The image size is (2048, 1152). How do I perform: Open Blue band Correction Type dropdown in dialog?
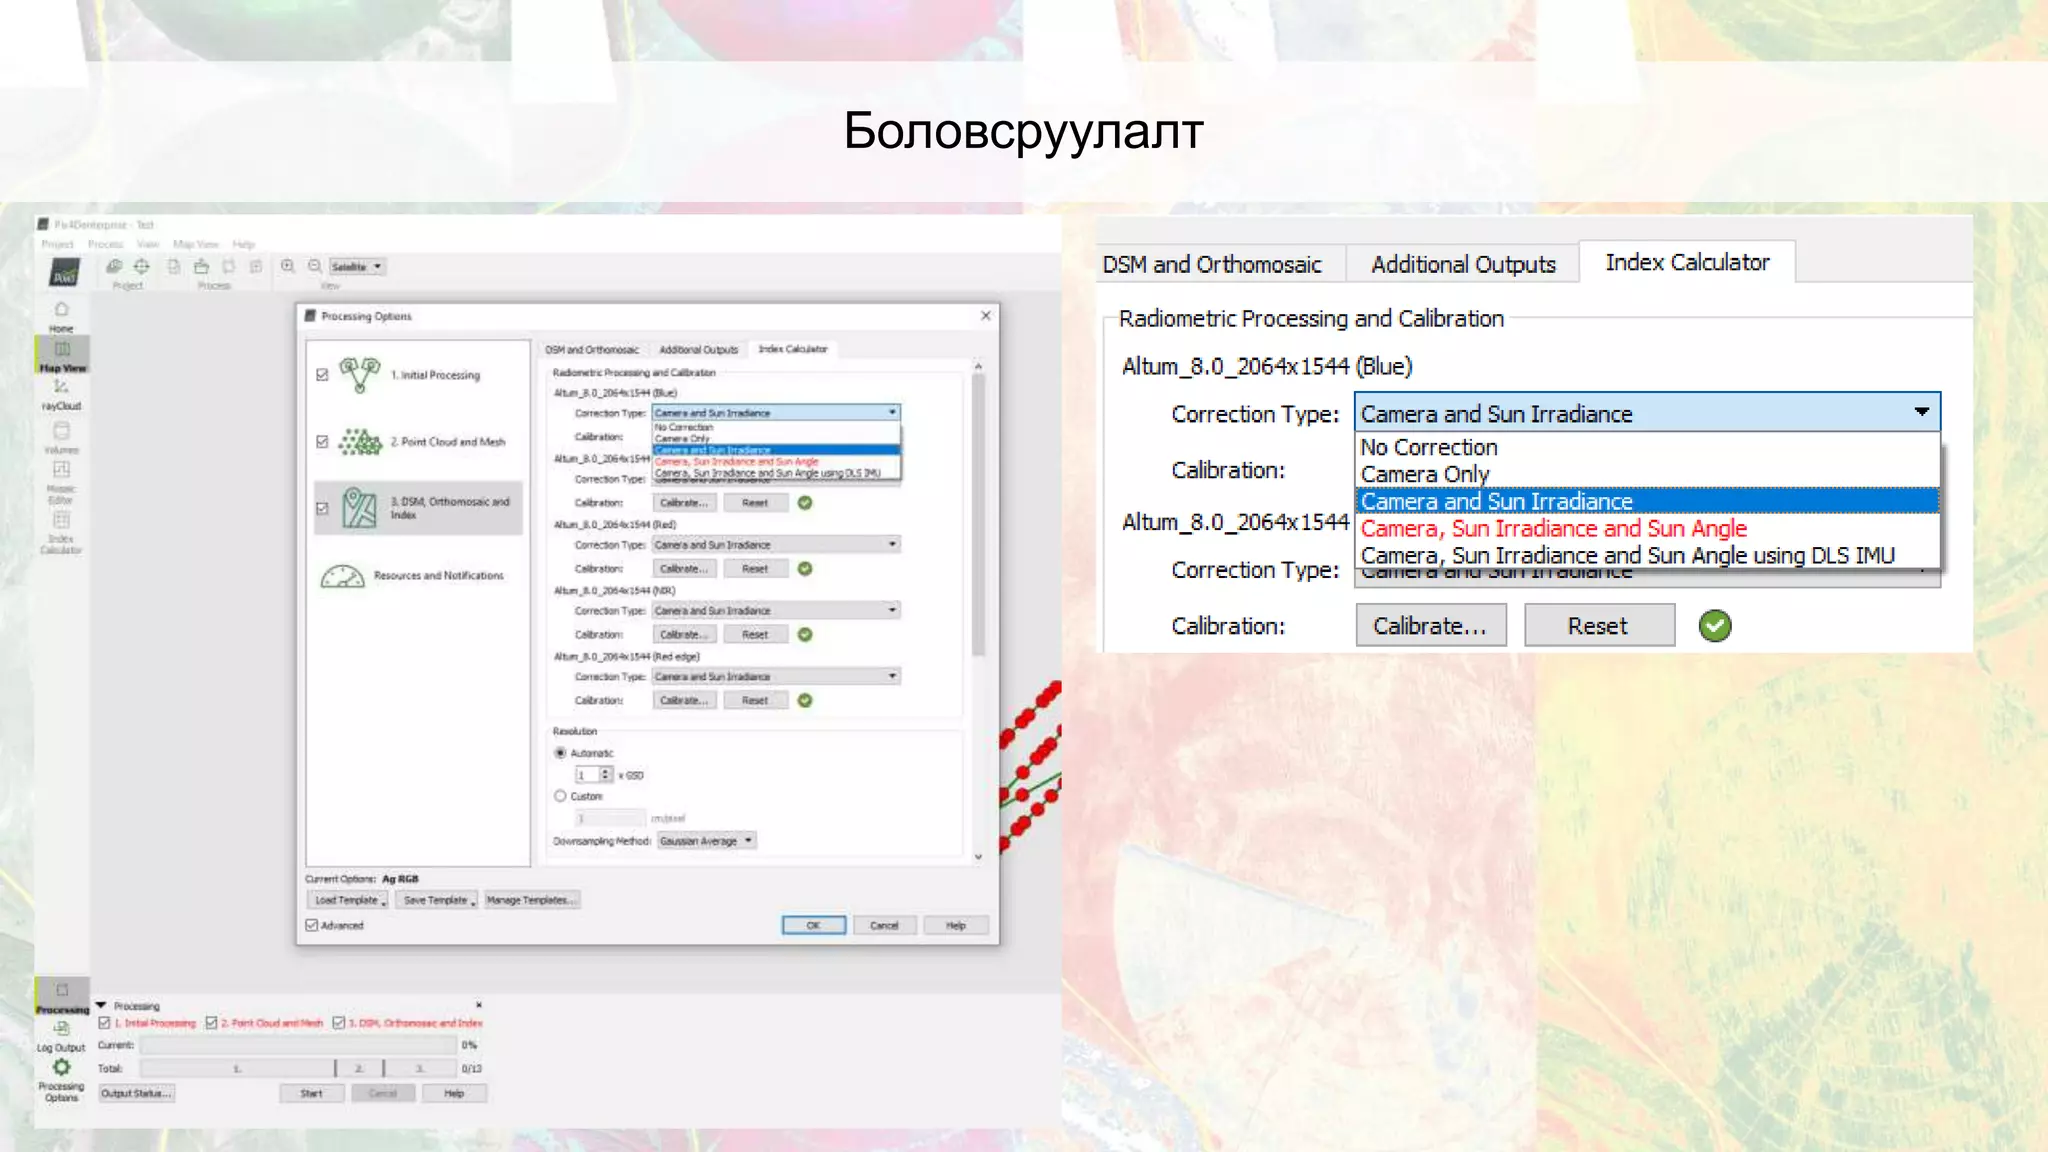coord(776,413)
